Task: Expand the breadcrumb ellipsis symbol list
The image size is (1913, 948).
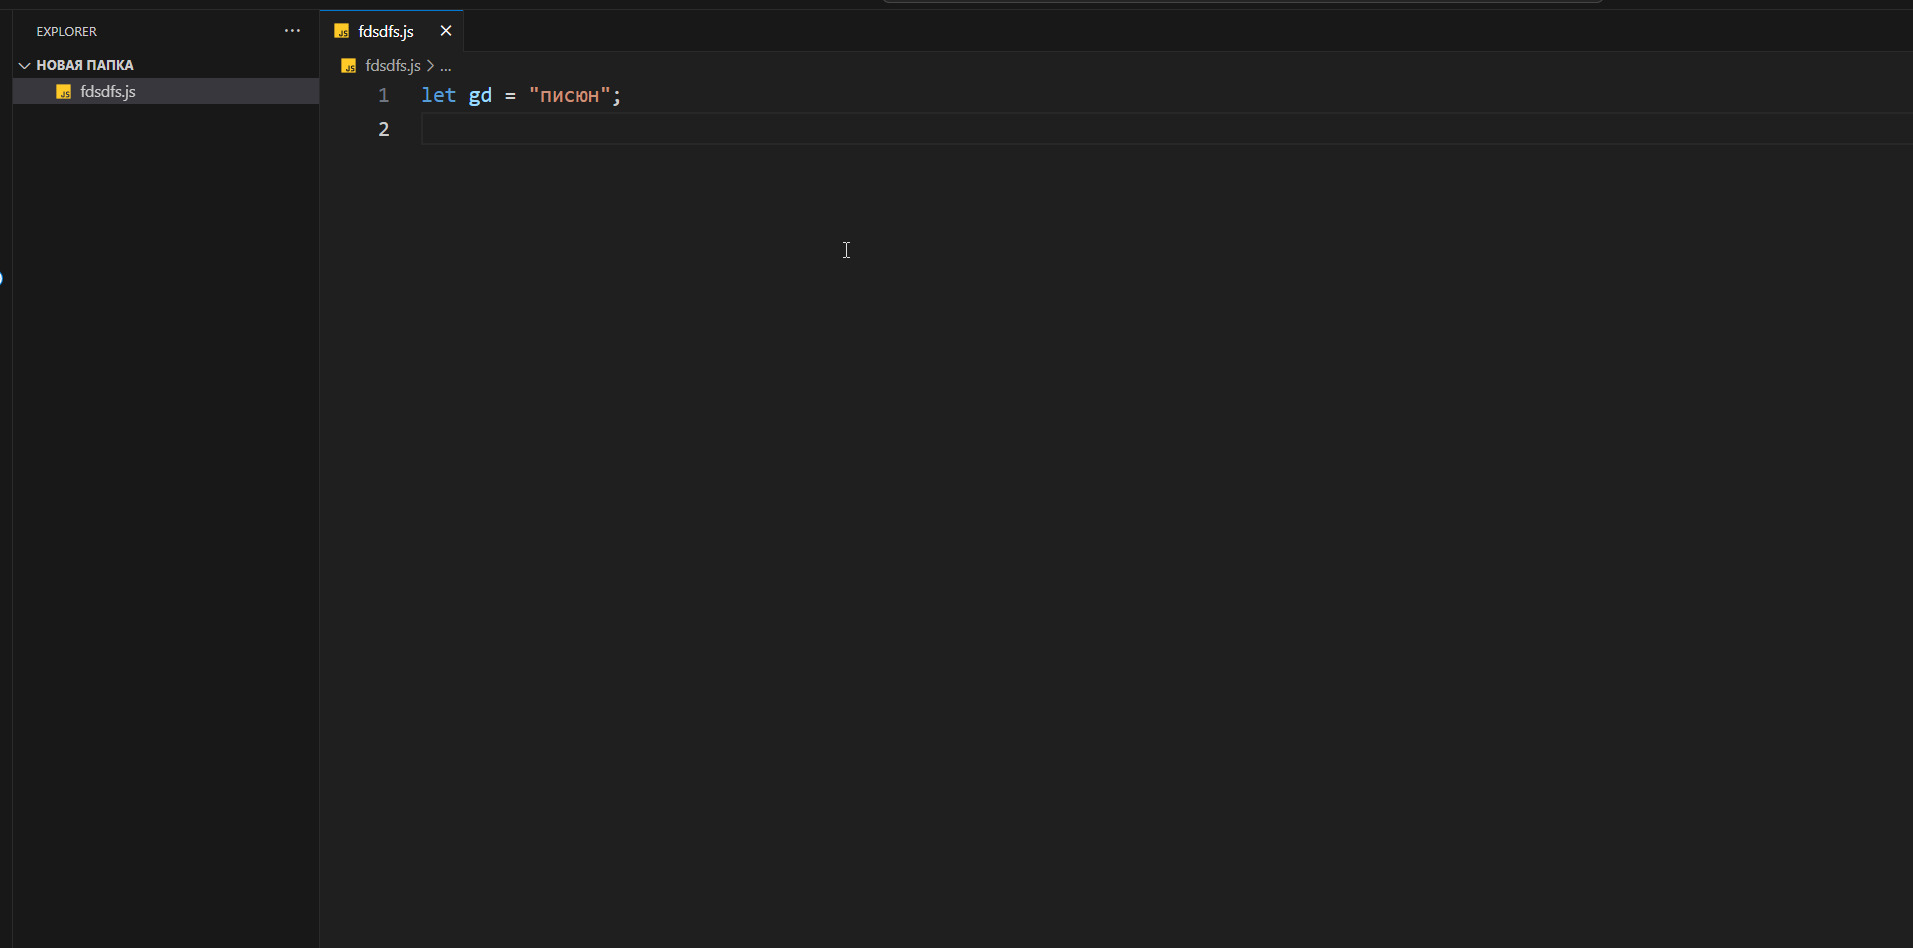Action: 446,66
